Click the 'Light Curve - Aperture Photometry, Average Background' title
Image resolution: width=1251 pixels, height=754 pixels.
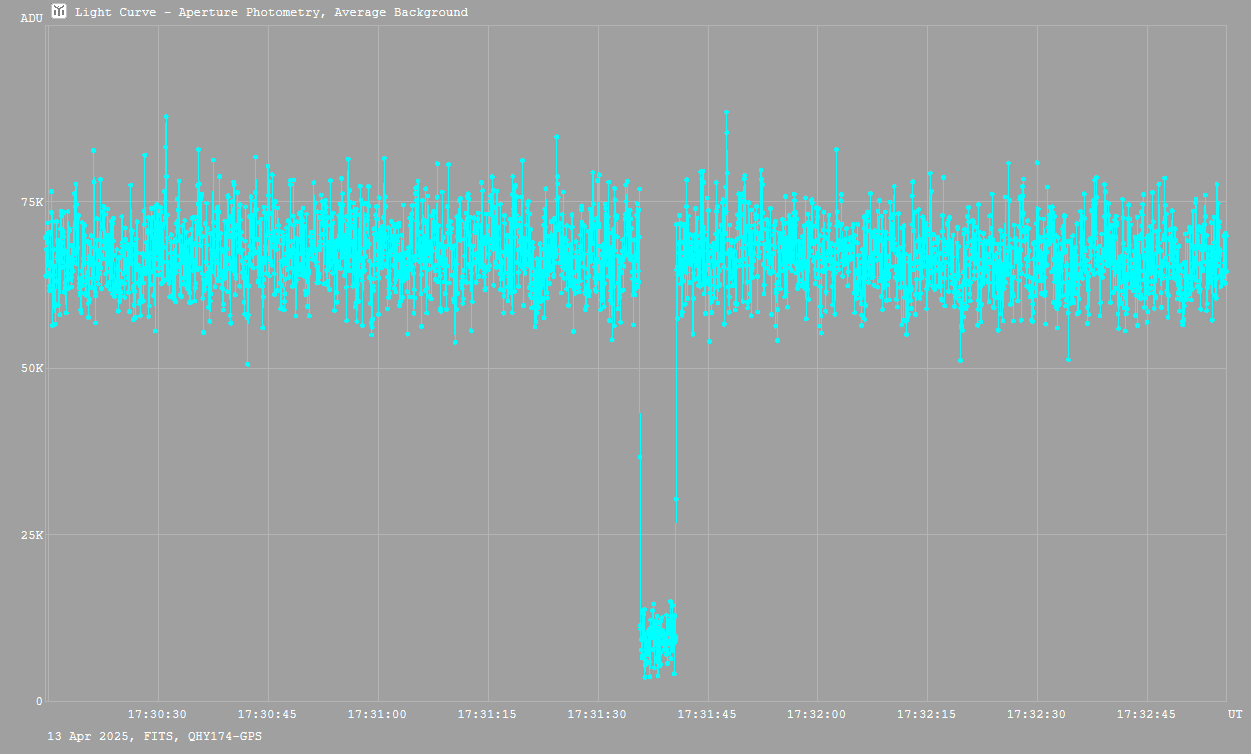tap(271, 12)
